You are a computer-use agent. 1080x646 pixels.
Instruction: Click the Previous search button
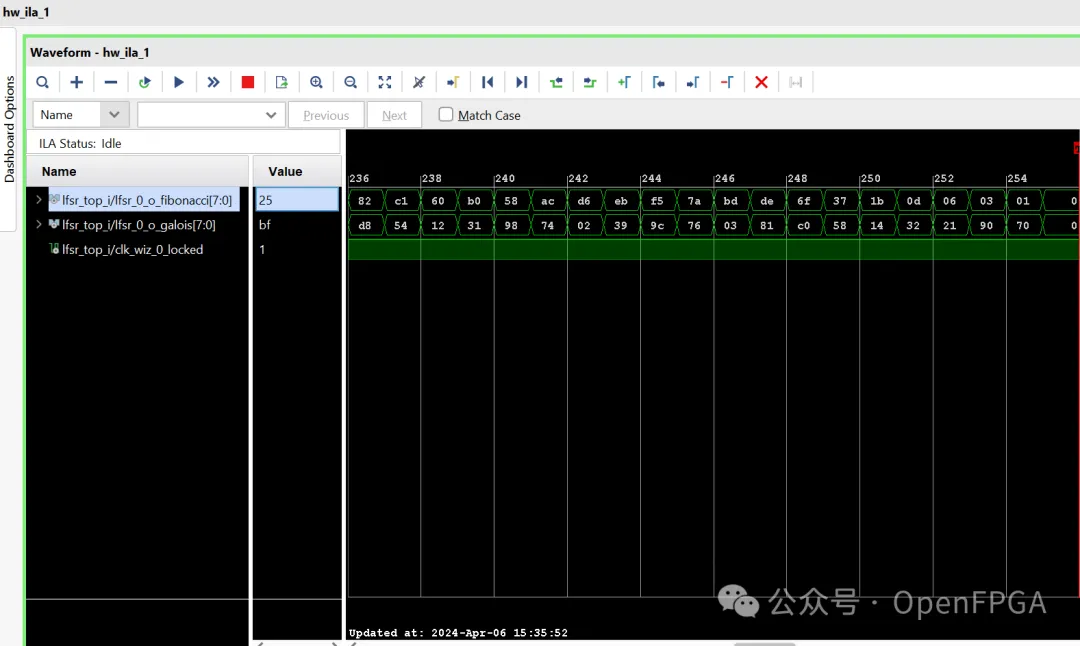click(326, 115)
